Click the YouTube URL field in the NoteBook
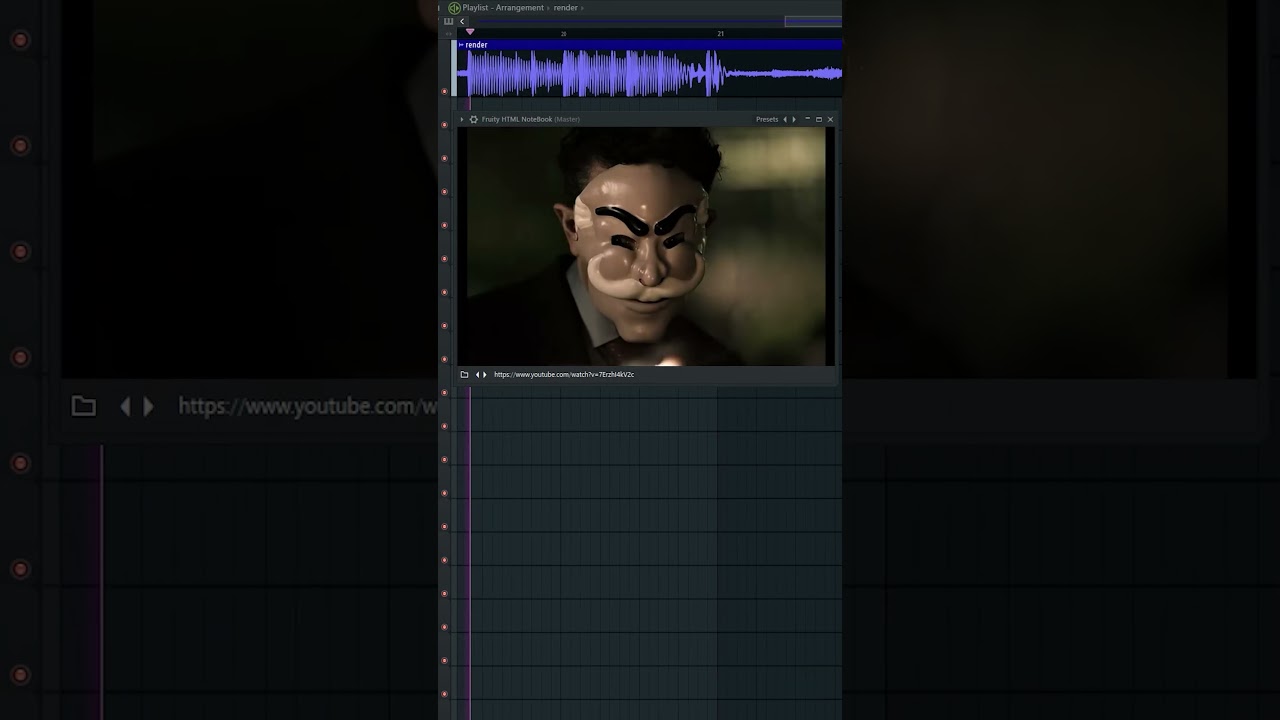 (564, 374)
